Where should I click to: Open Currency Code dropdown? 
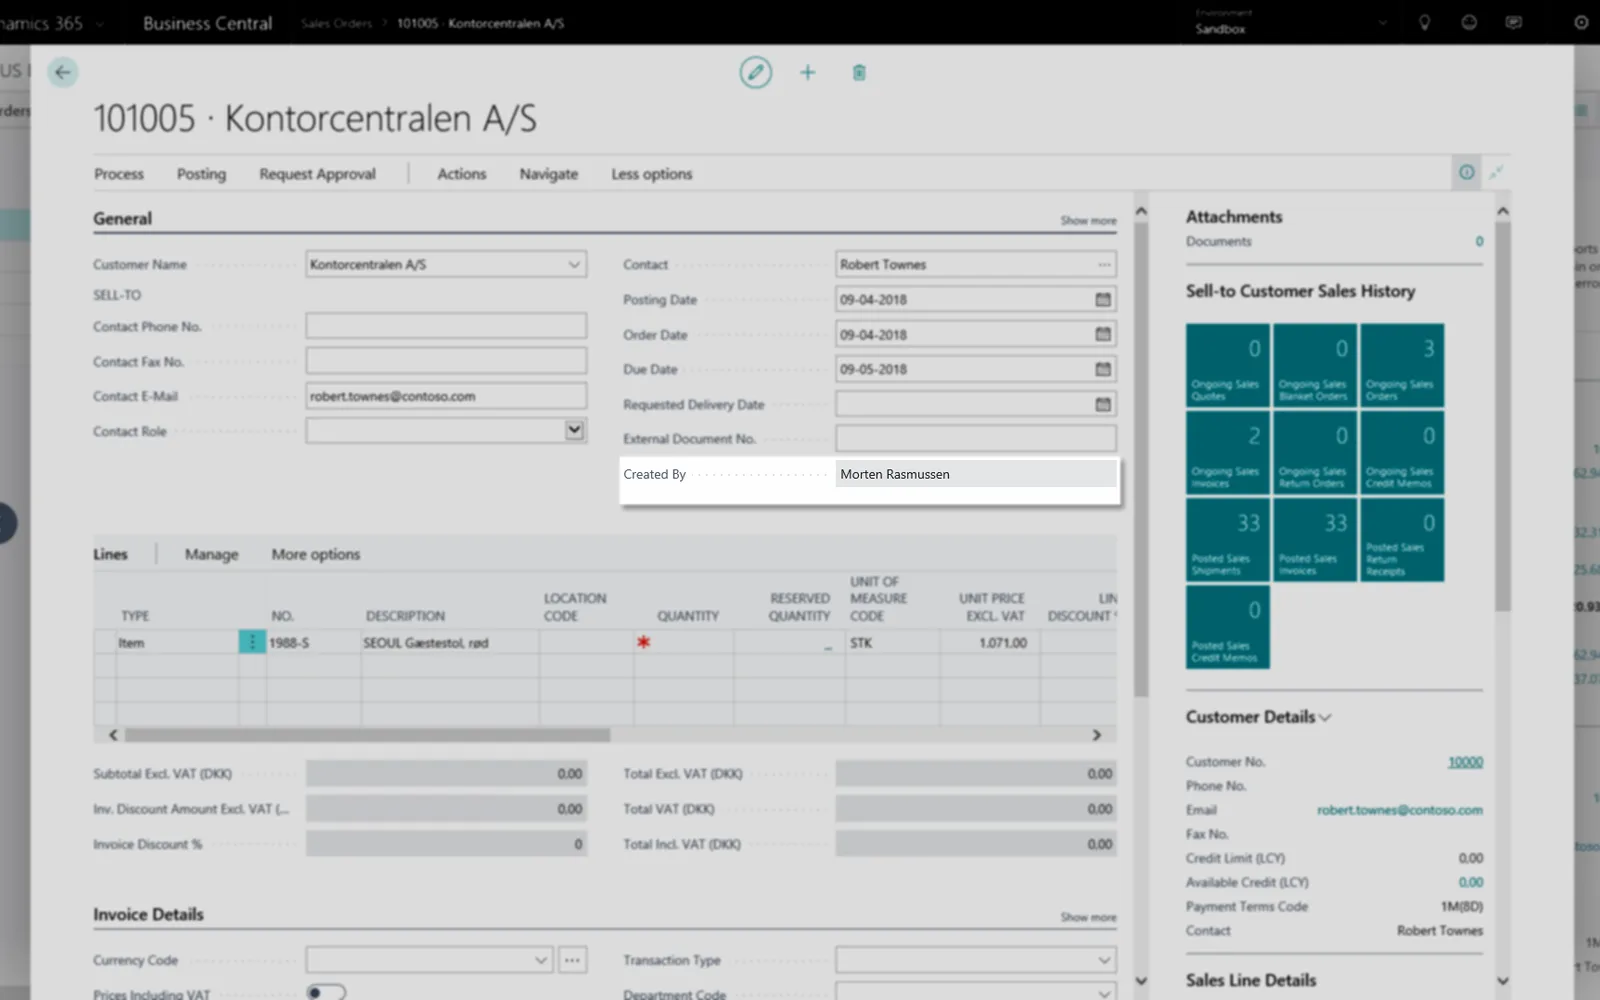541,960
